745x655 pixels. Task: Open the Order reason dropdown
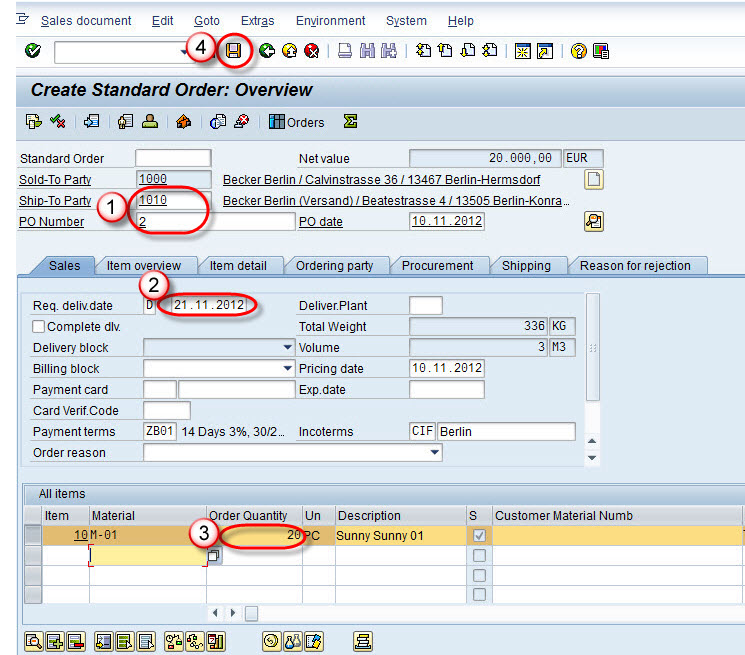pyautogui.click(x=434, y=452)
